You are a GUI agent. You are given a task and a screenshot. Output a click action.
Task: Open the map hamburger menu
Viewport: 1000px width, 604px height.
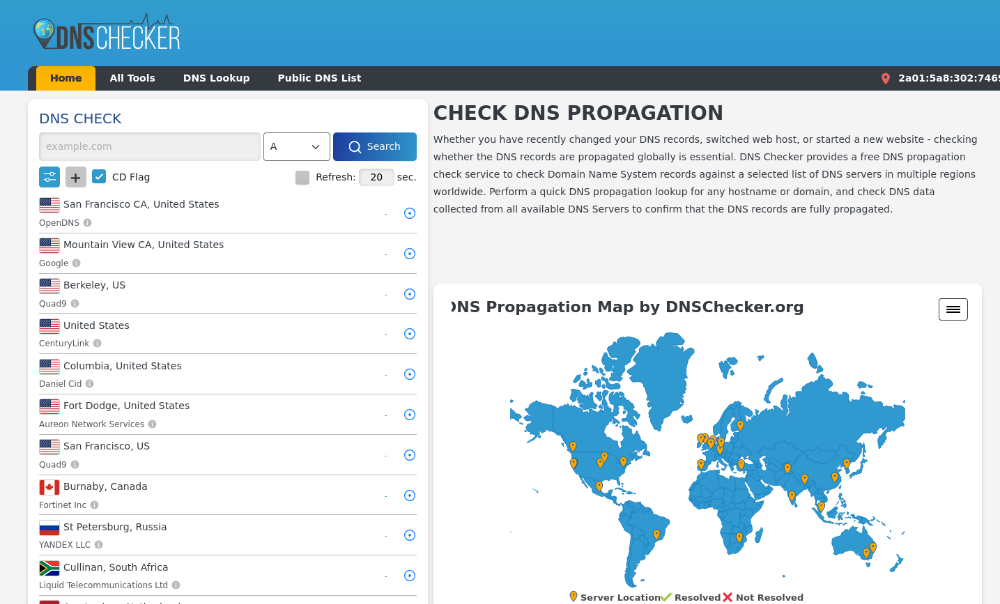pyautogui.click(x=953, y=309)
